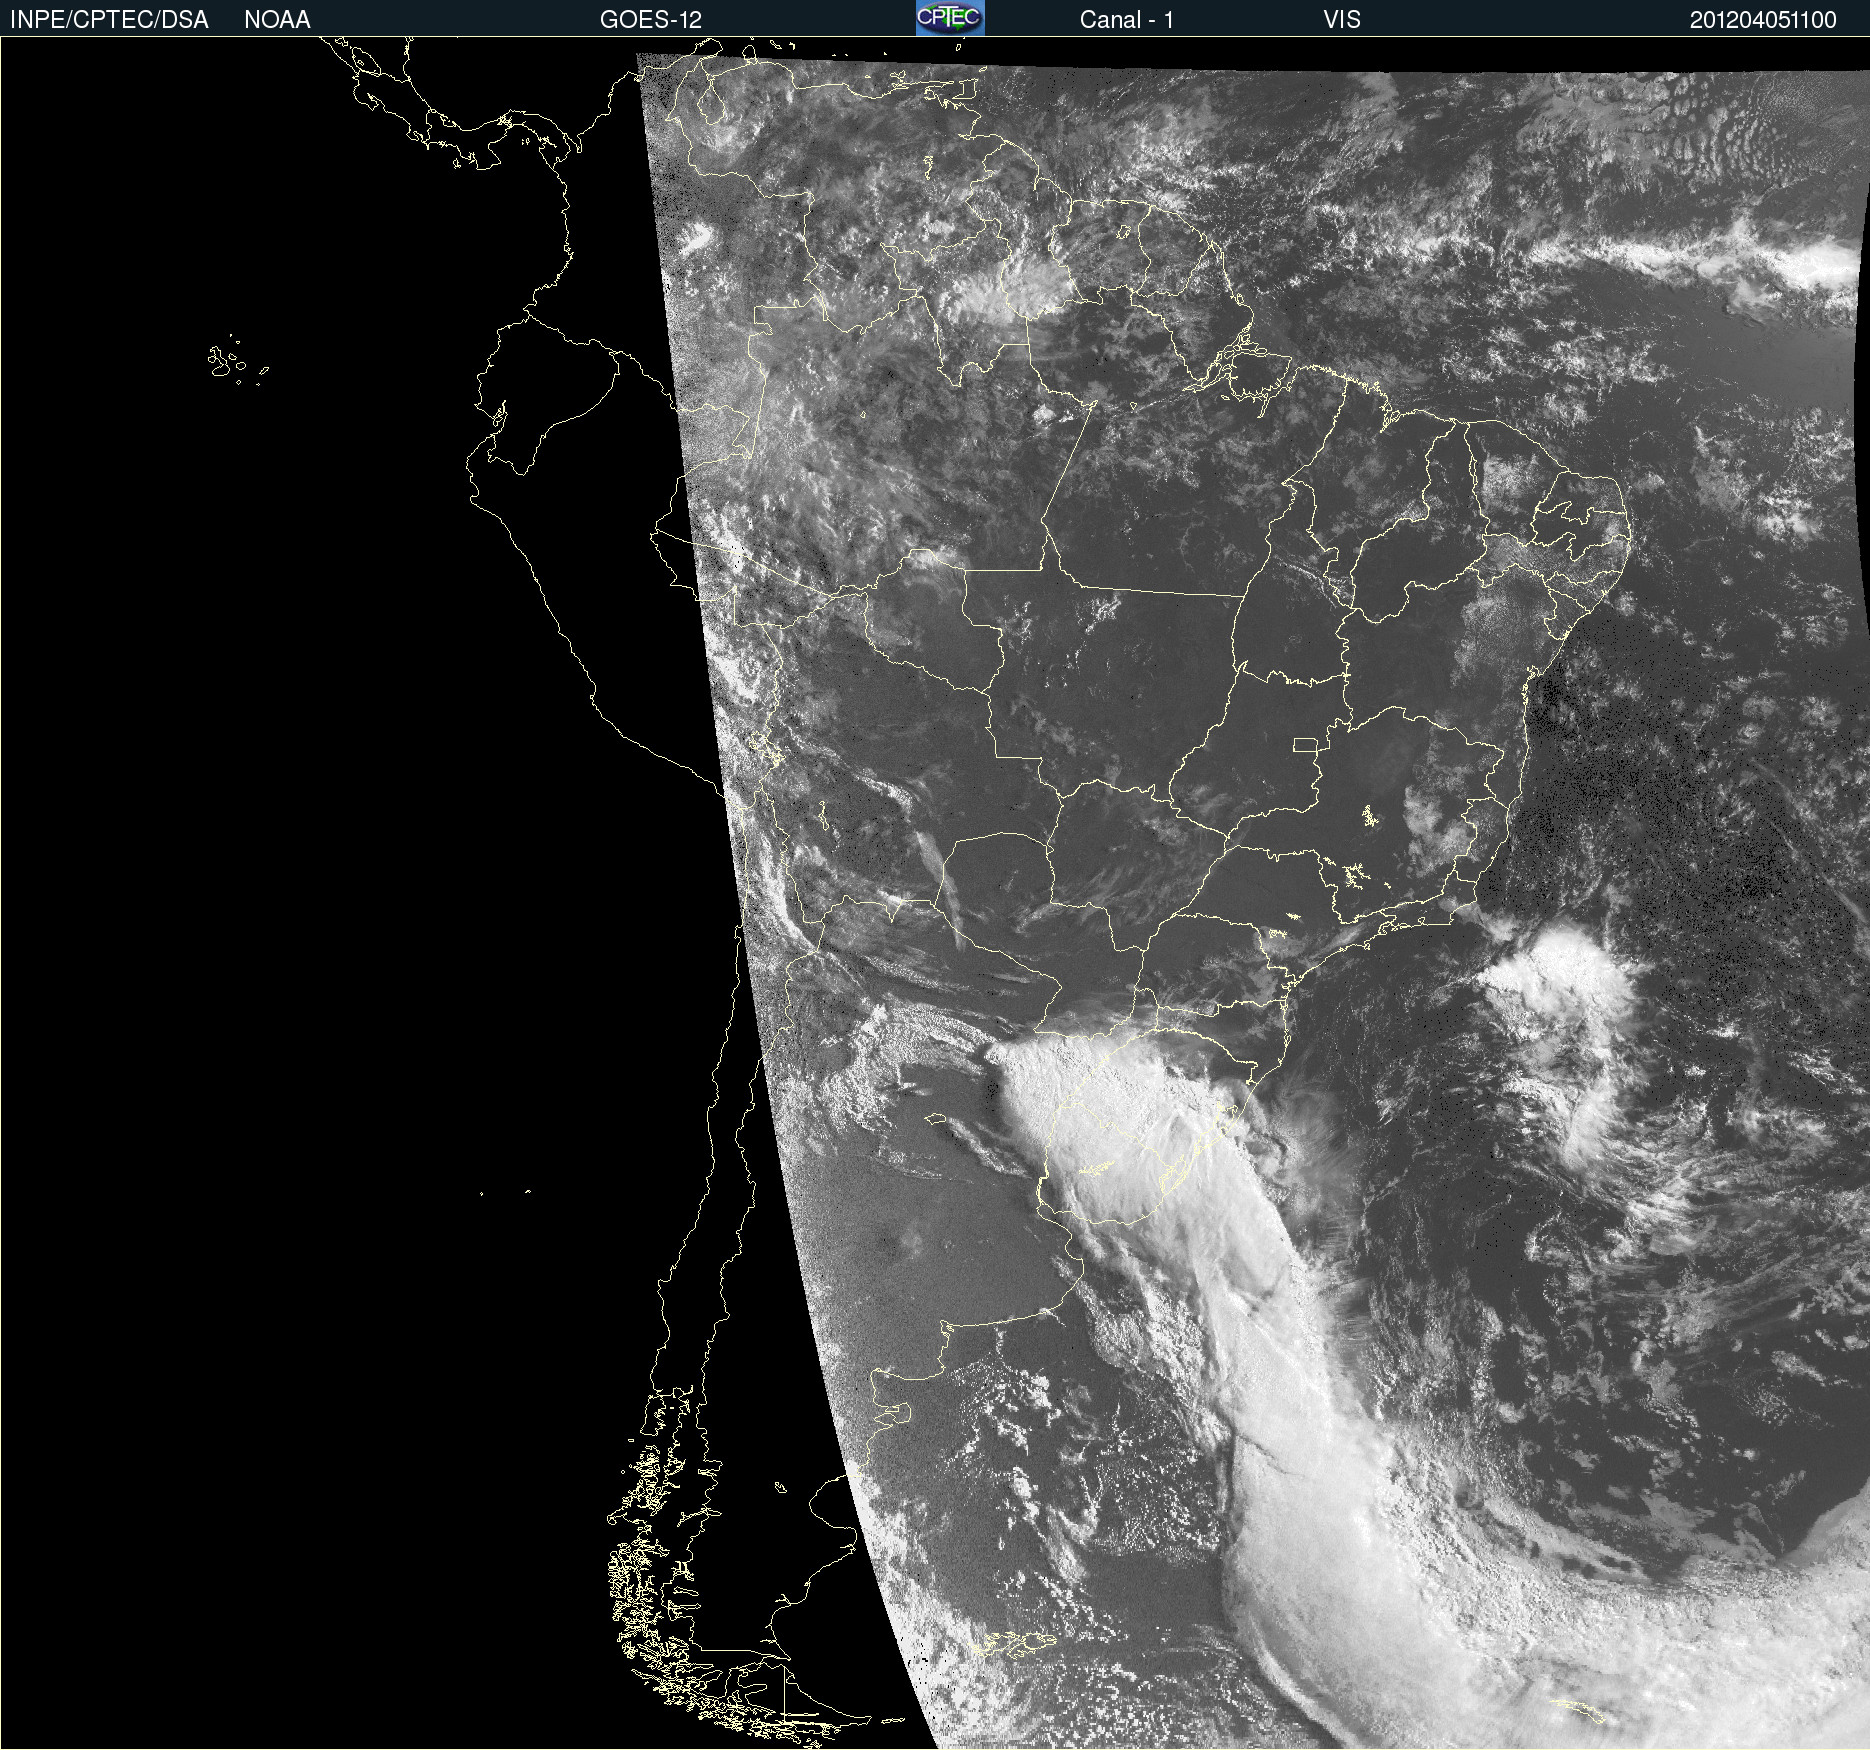Click the NOAA label in the header
Viewport: 1870px width, 1750px height.
point(277,20)
